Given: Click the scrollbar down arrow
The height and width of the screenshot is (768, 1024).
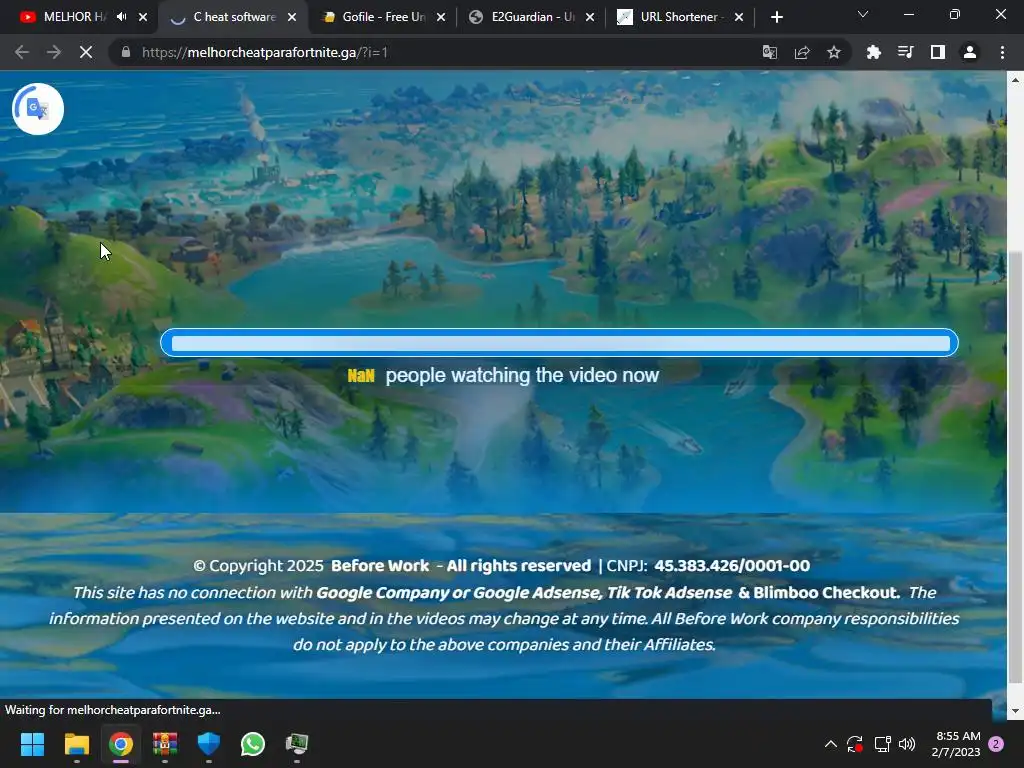Looking at the screenshot, I should point(1016,711).
